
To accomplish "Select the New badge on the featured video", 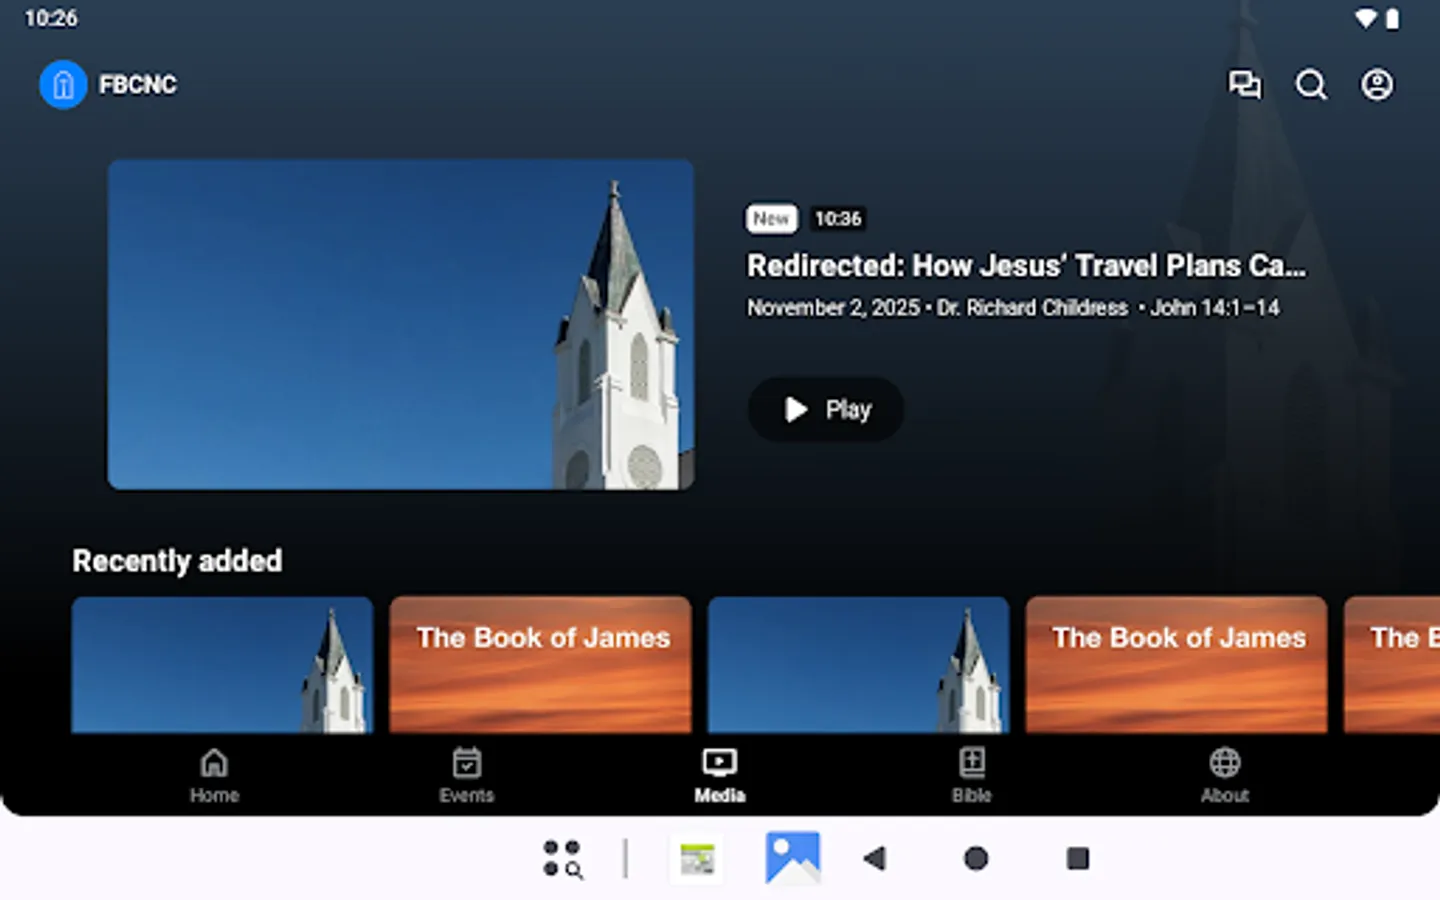I will (x=770, y=218).
